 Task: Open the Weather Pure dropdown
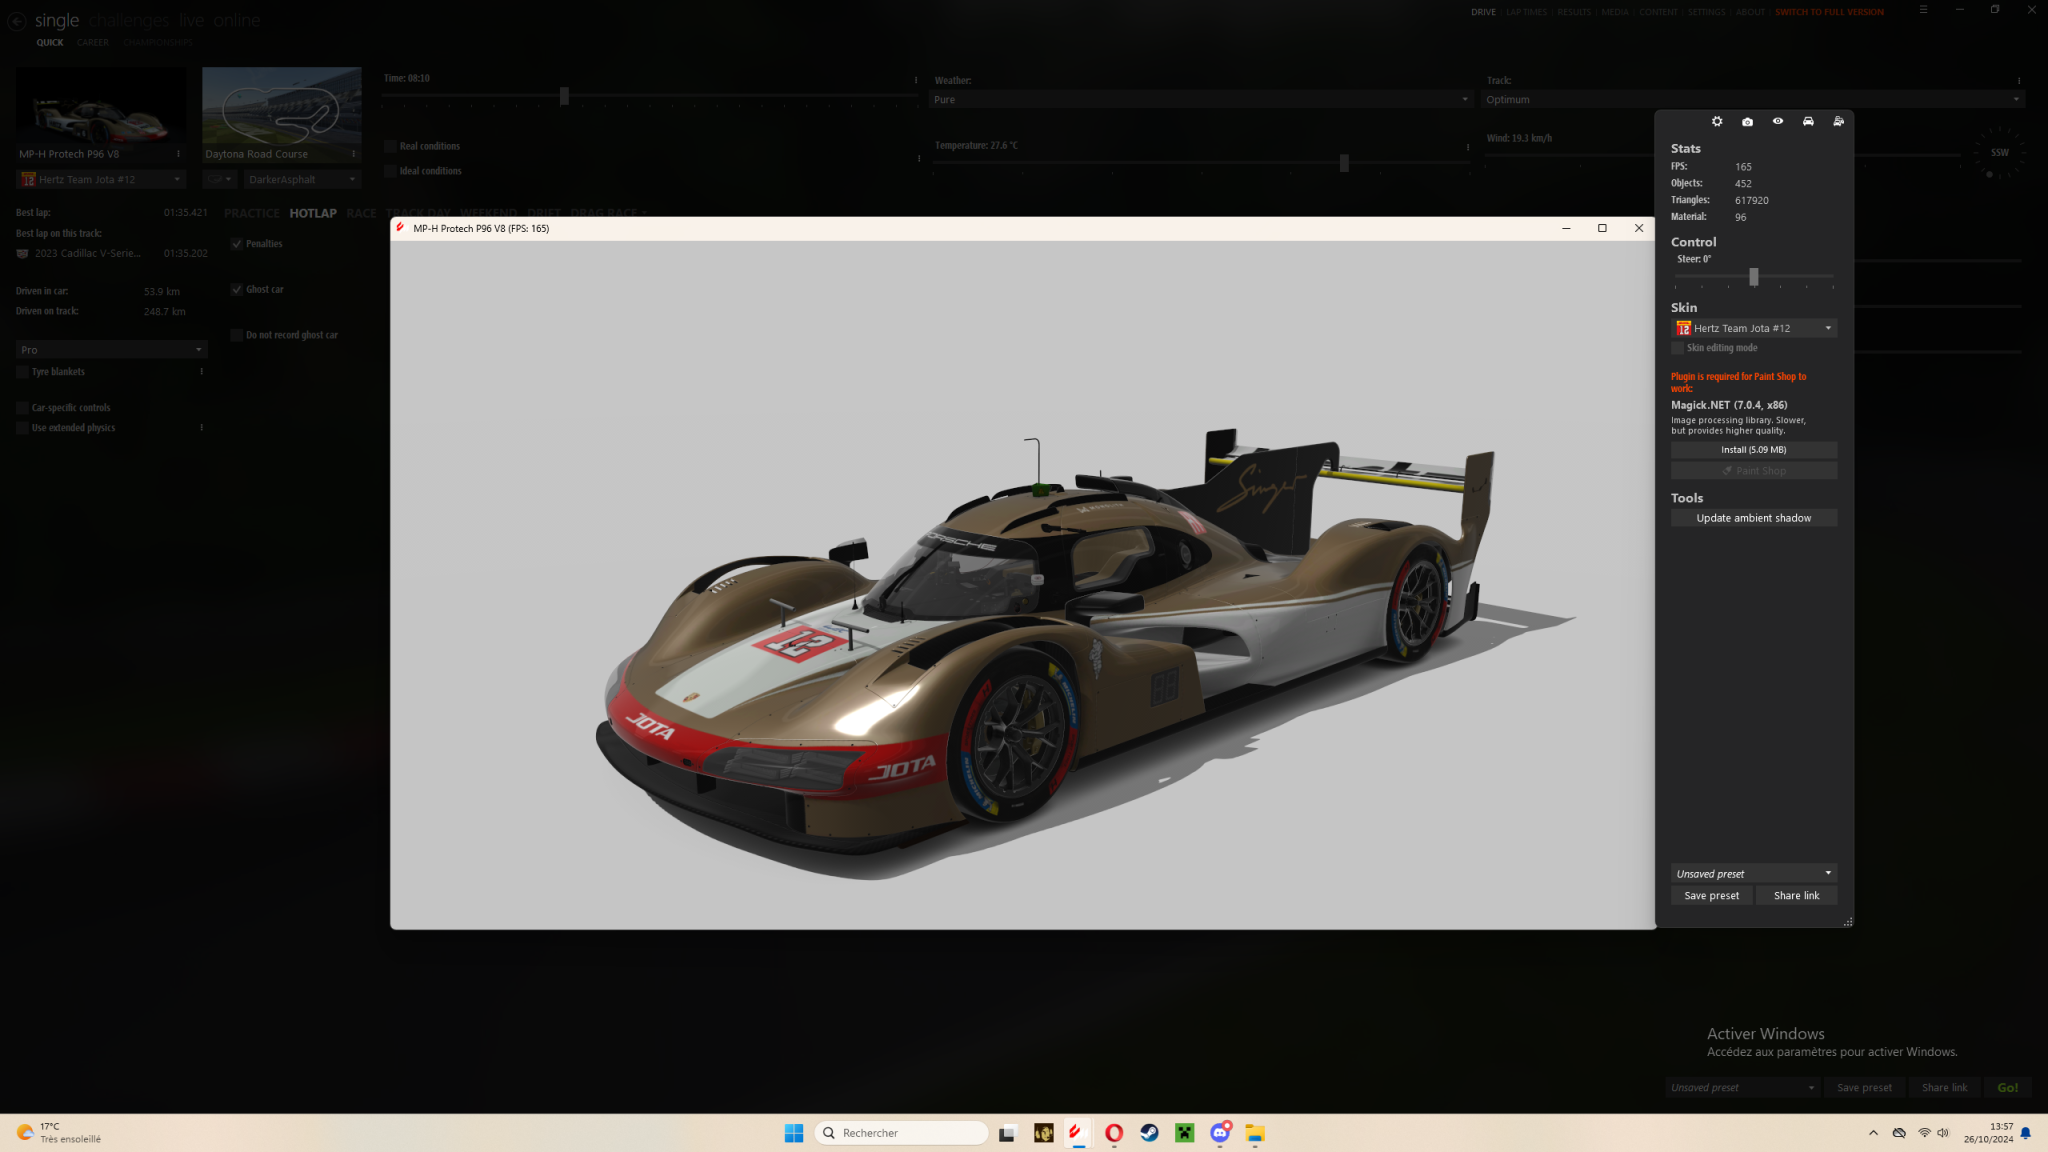point(1201,100)
